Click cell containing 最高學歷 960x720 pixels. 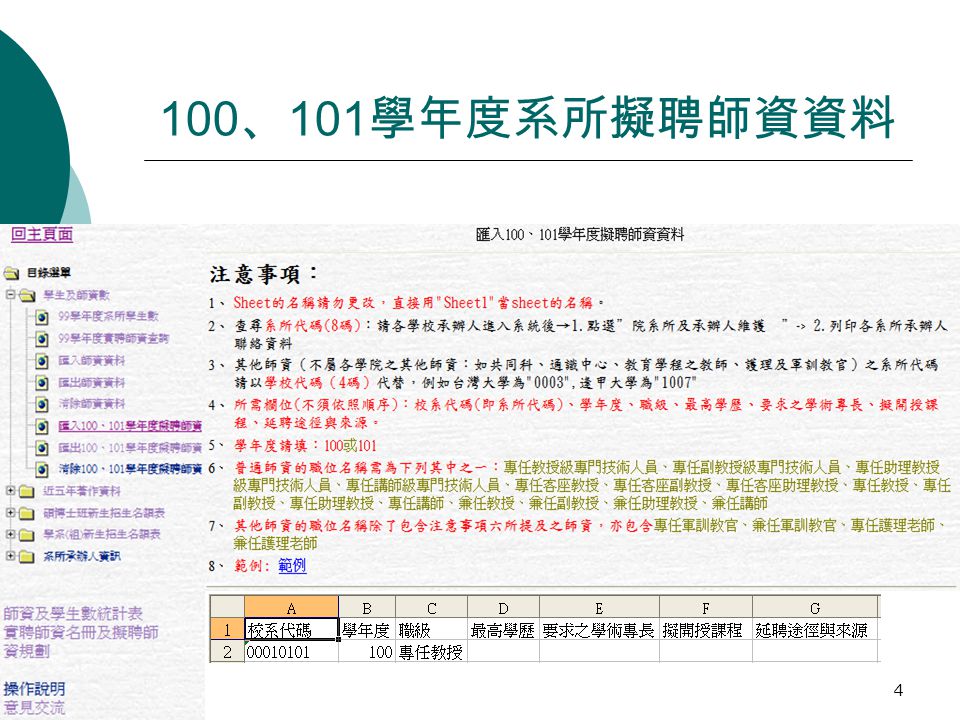tap(503, 630)
